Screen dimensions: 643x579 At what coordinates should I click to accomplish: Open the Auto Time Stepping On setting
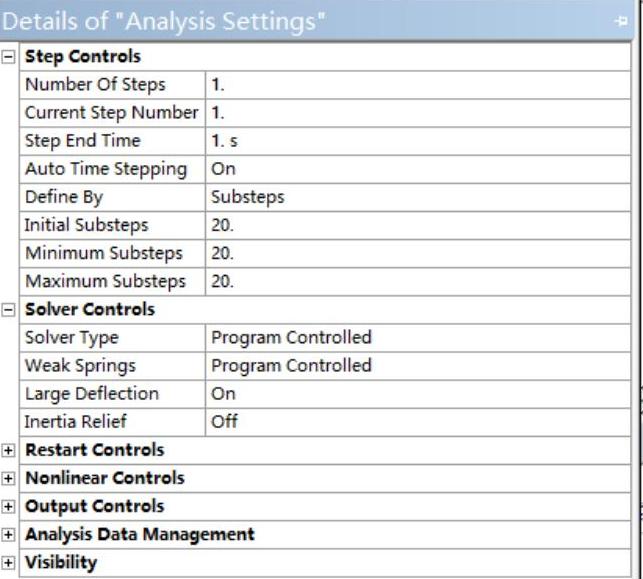coord(420,169)
